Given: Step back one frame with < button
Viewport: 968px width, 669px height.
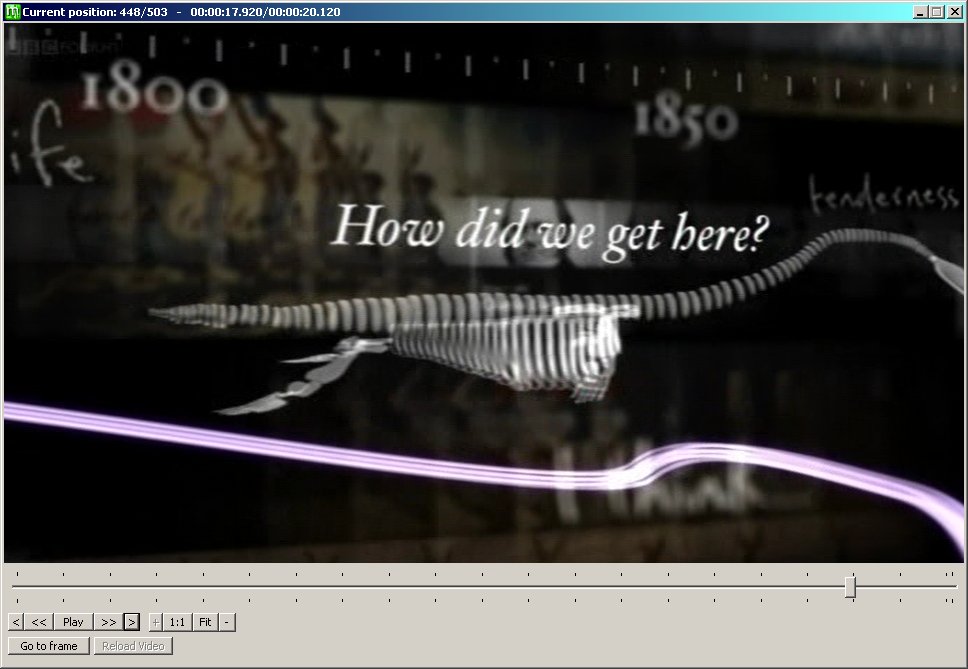Looking at the screenshot, I should coord(16,622).
